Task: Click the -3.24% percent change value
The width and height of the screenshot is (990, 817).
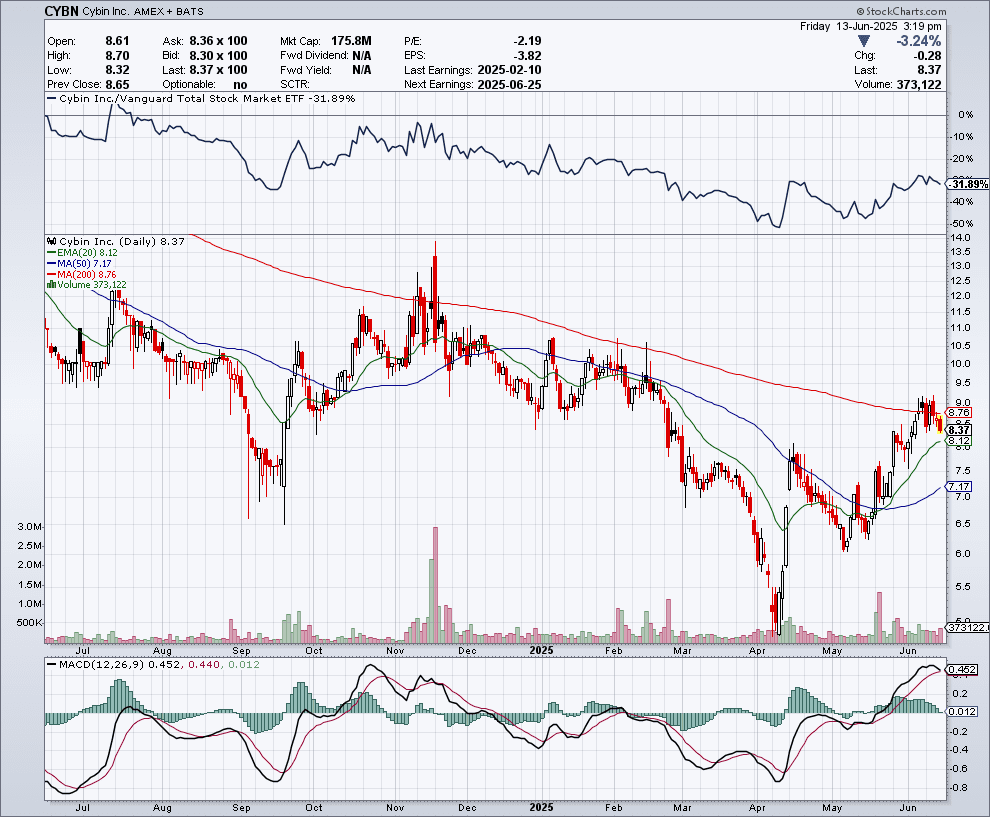Action: [x=919, y=41]
